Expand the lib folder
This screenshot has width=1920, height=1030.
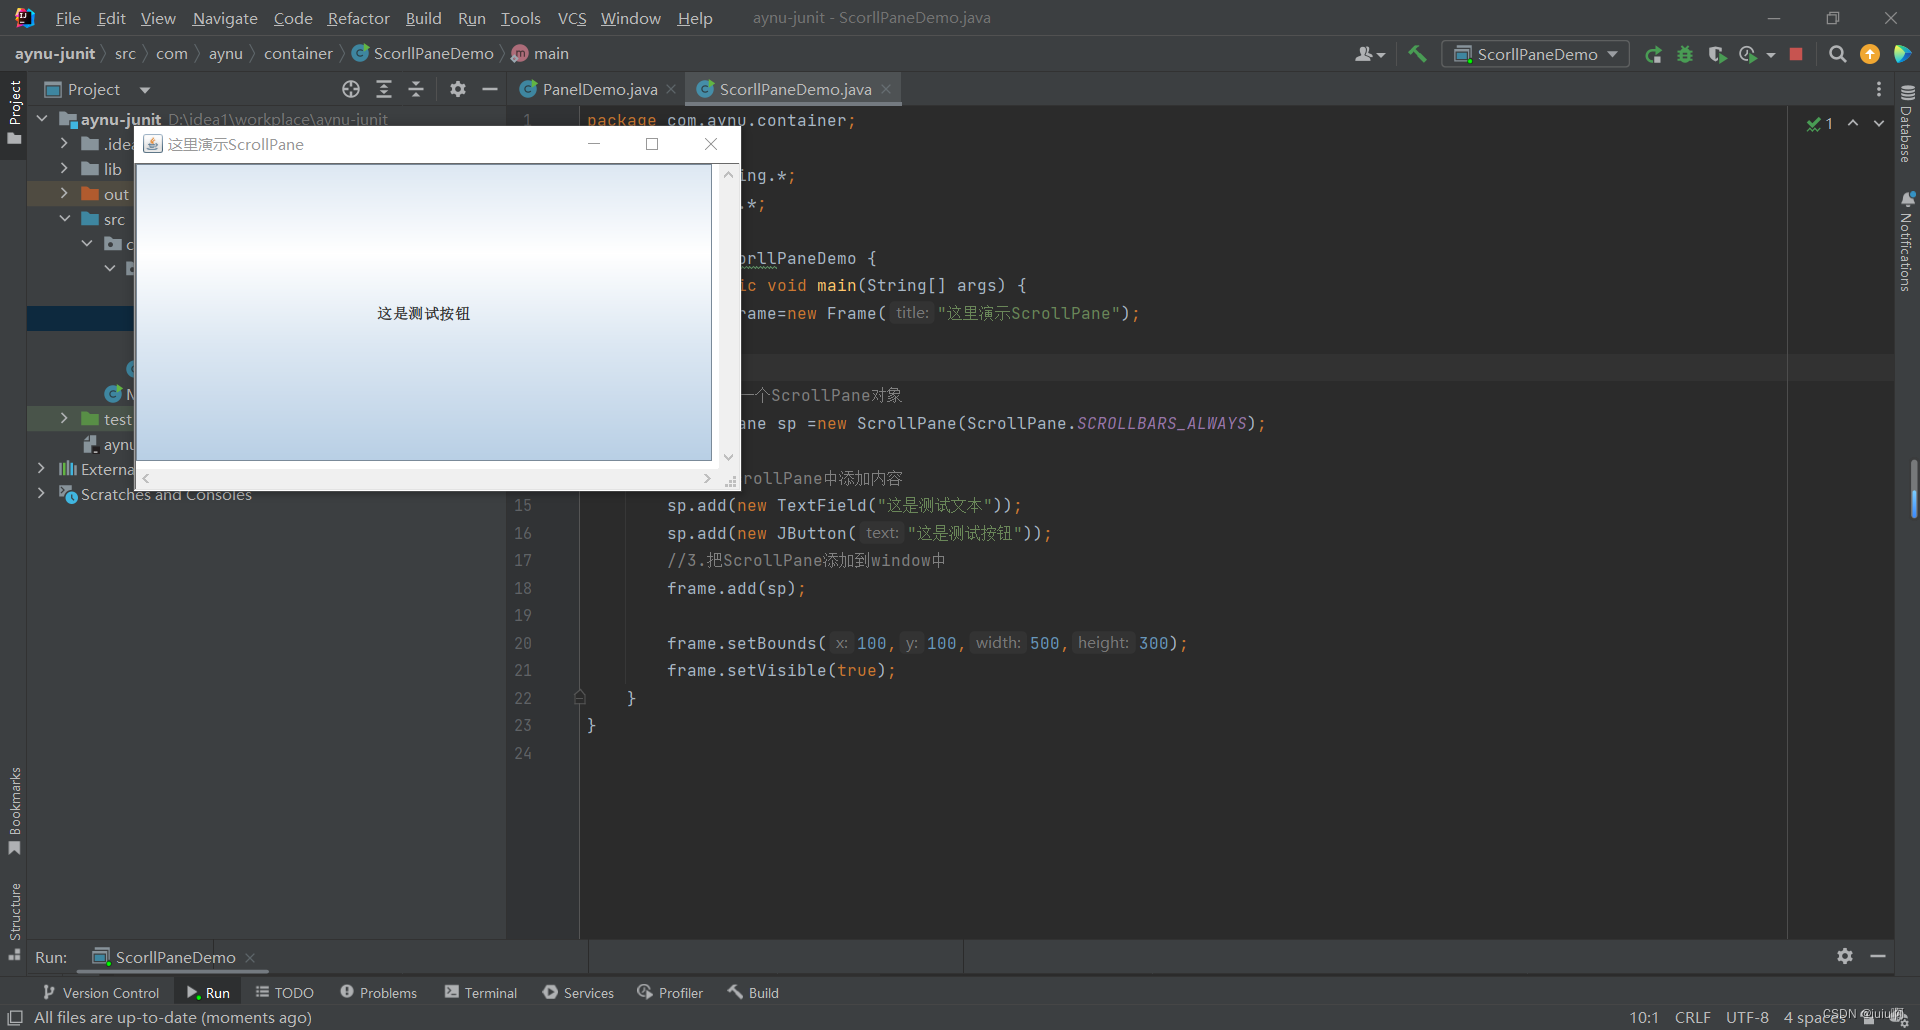(64, 168)
